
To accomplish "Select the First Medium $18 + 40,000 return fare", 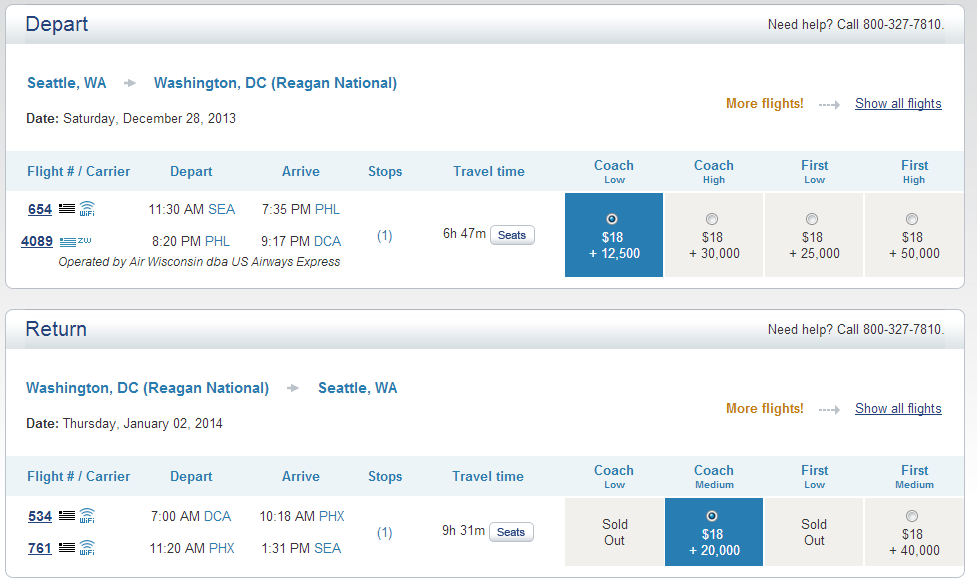I will 913,532.
